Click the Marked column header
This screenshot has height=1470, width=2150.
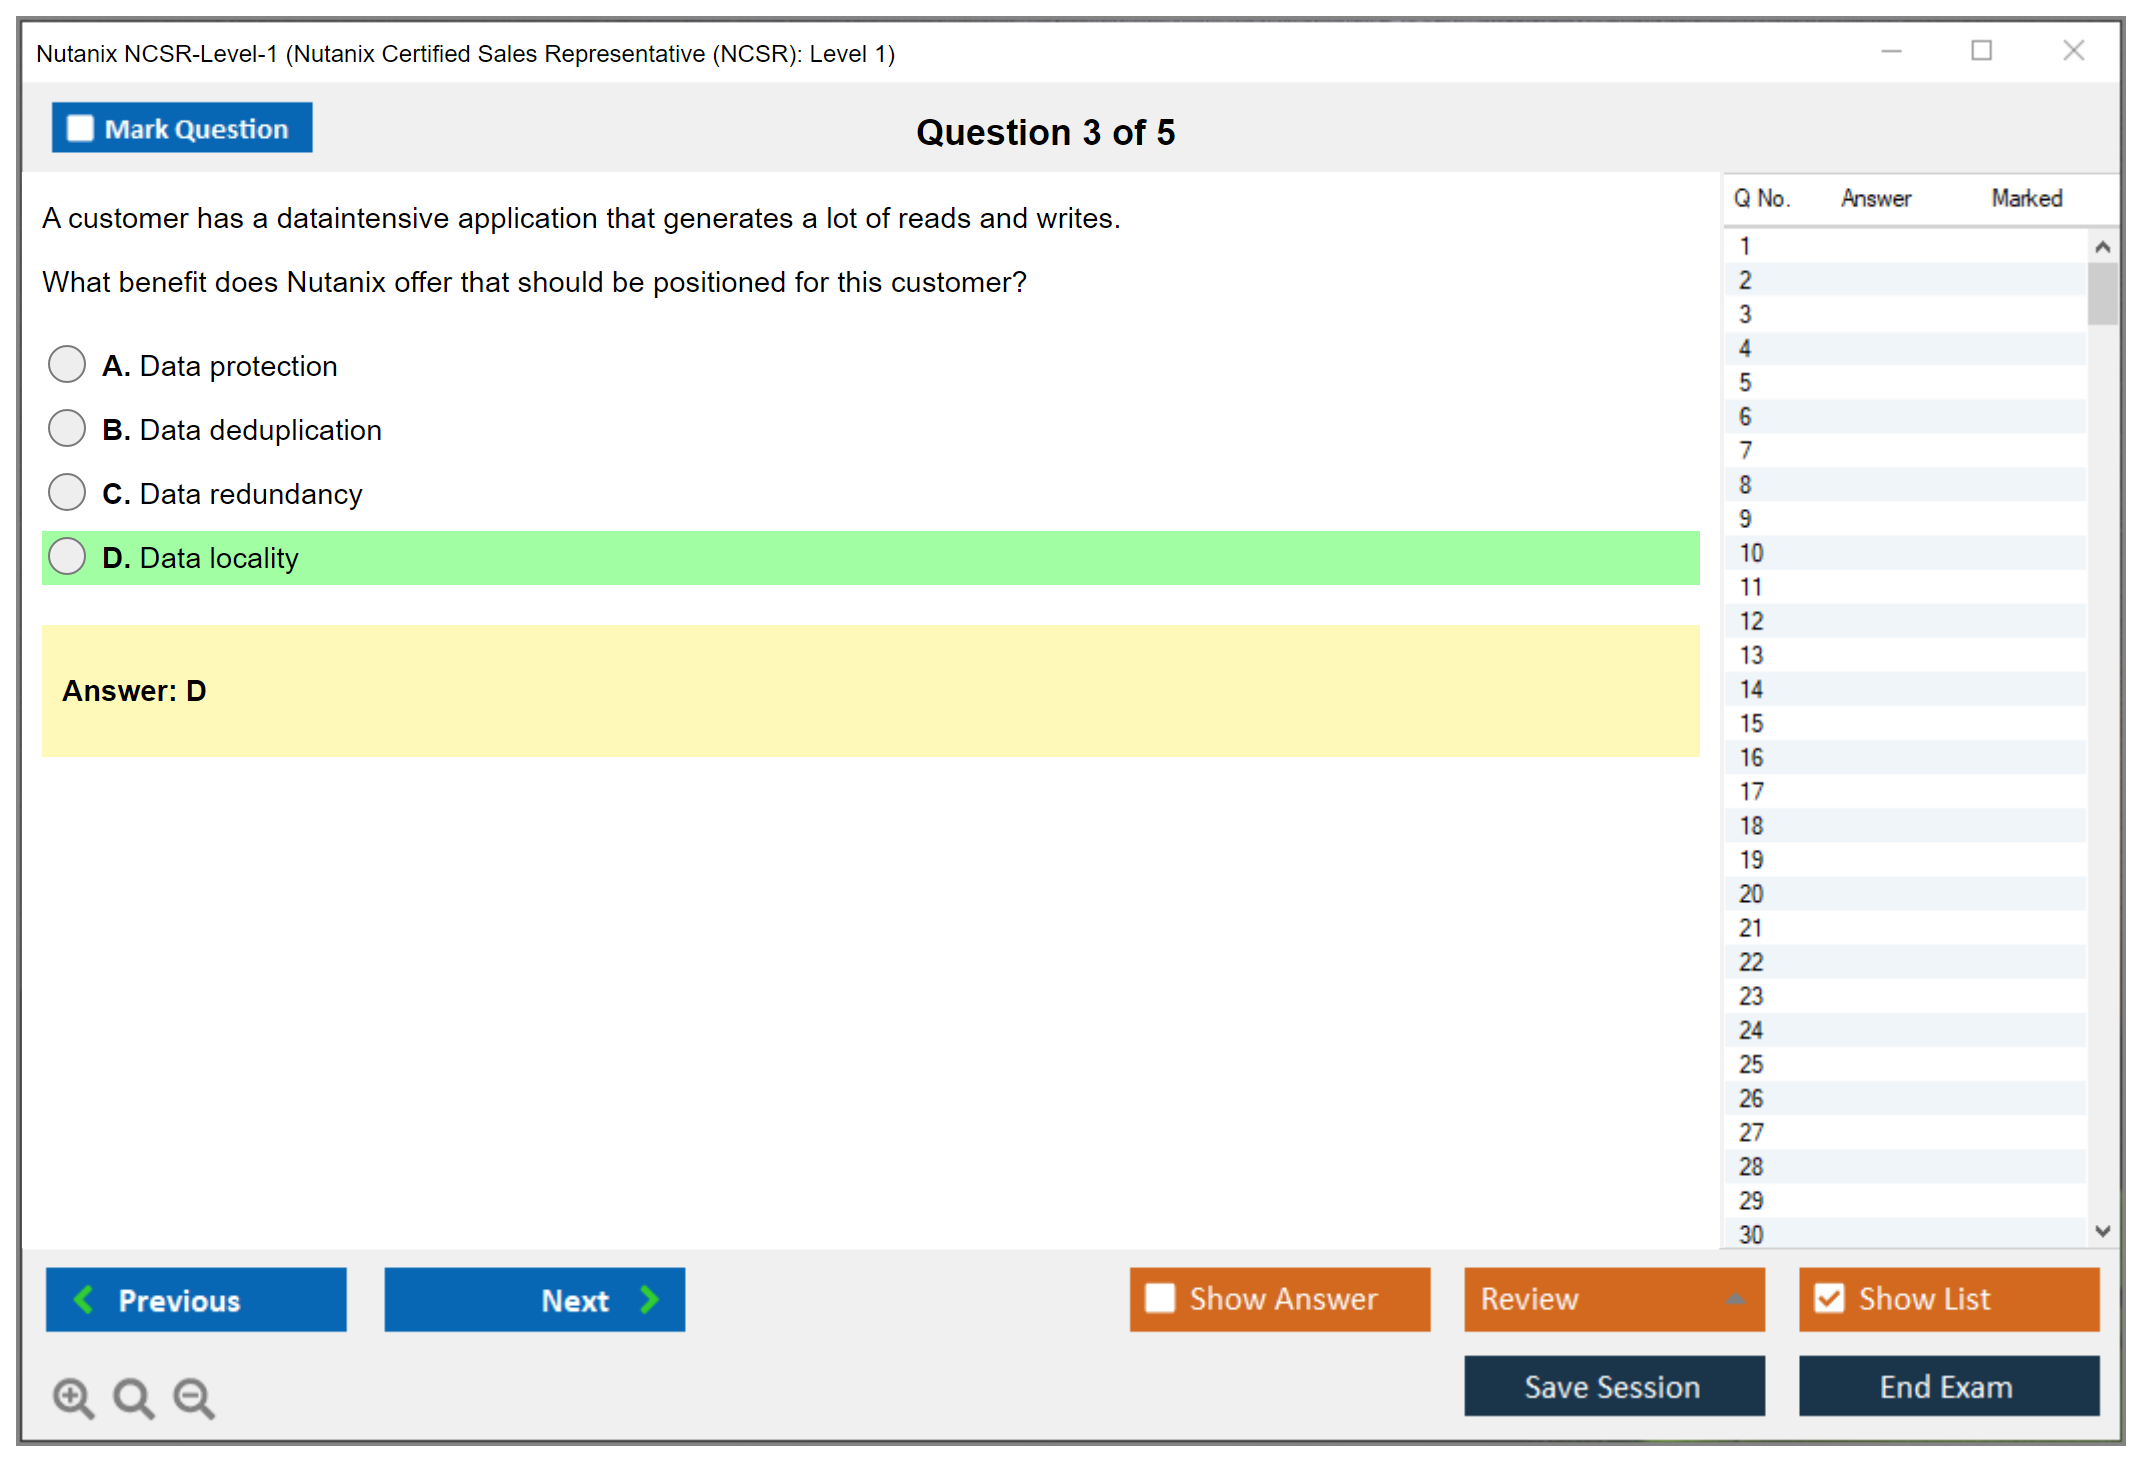[x=2026, y=198]
